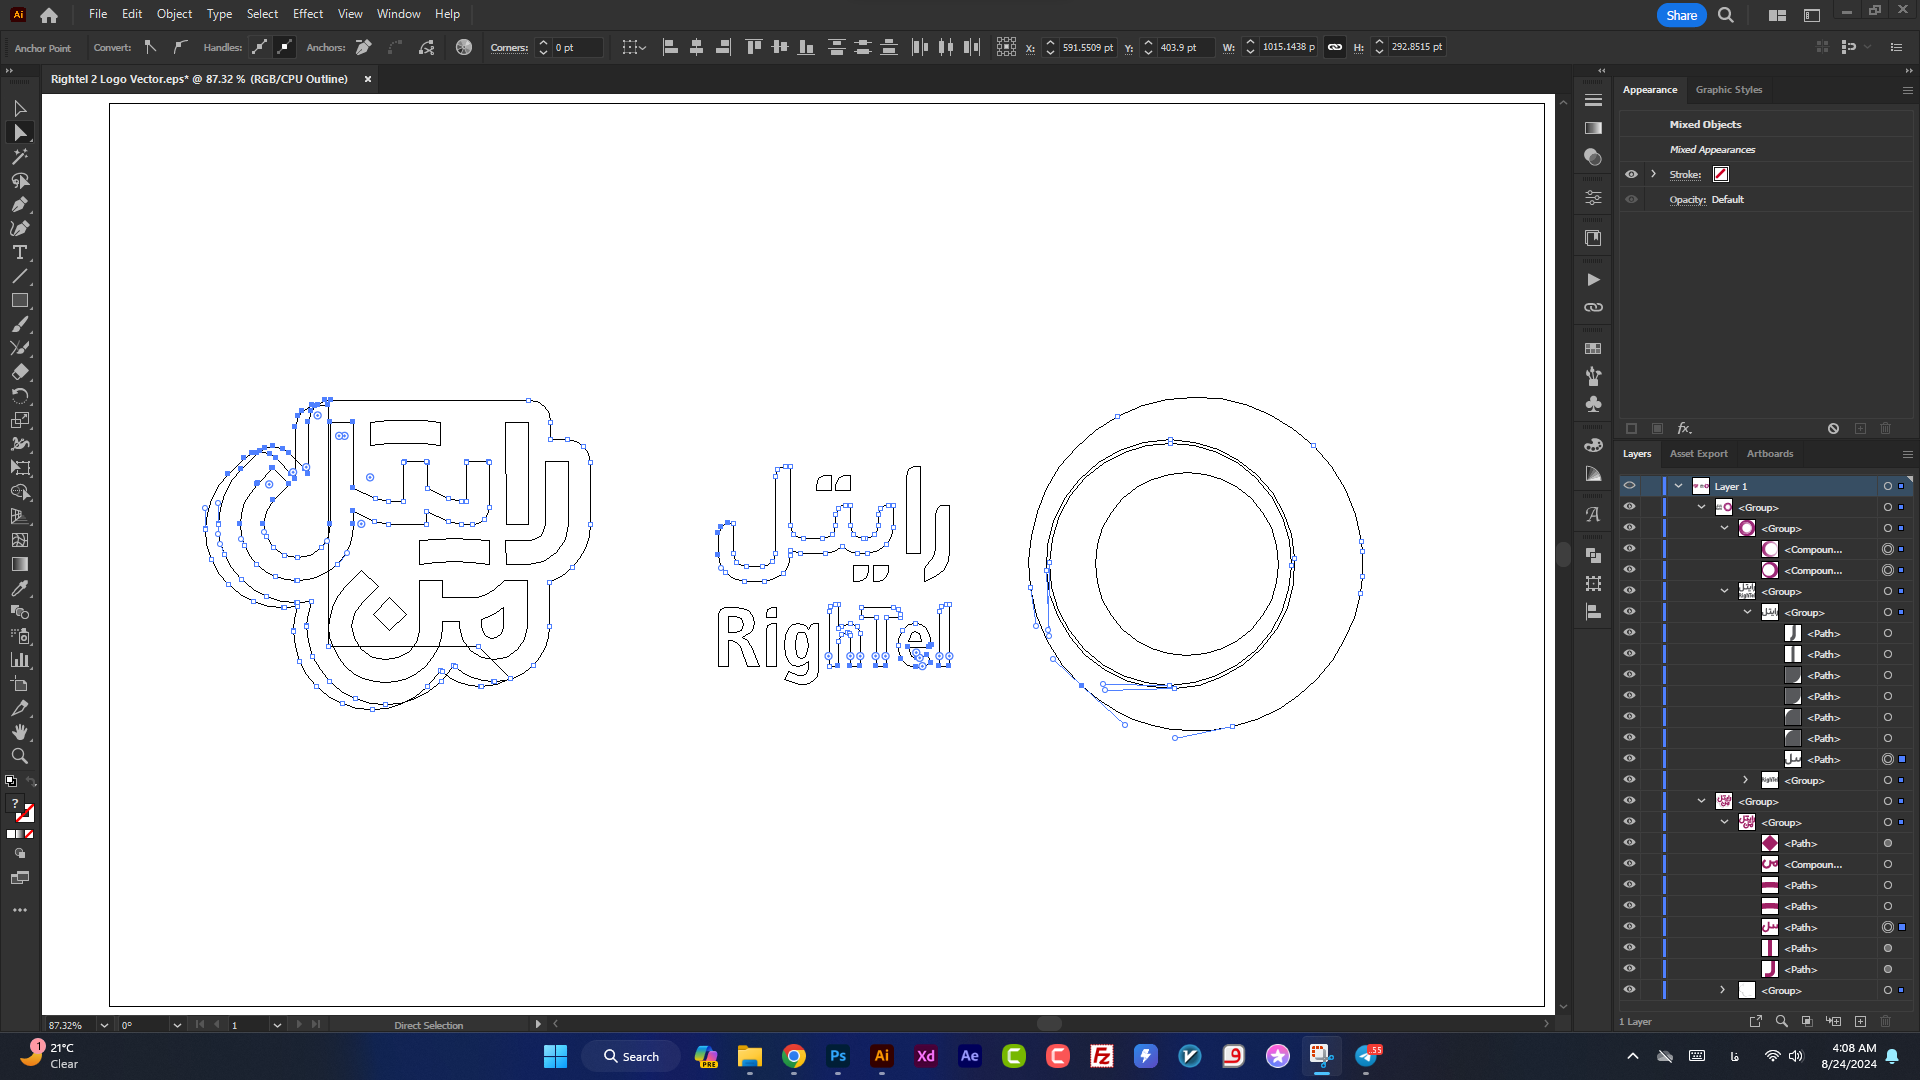Select the Curvature tool
This screenshot has width=1920, height=1080.
coord(20,229)
